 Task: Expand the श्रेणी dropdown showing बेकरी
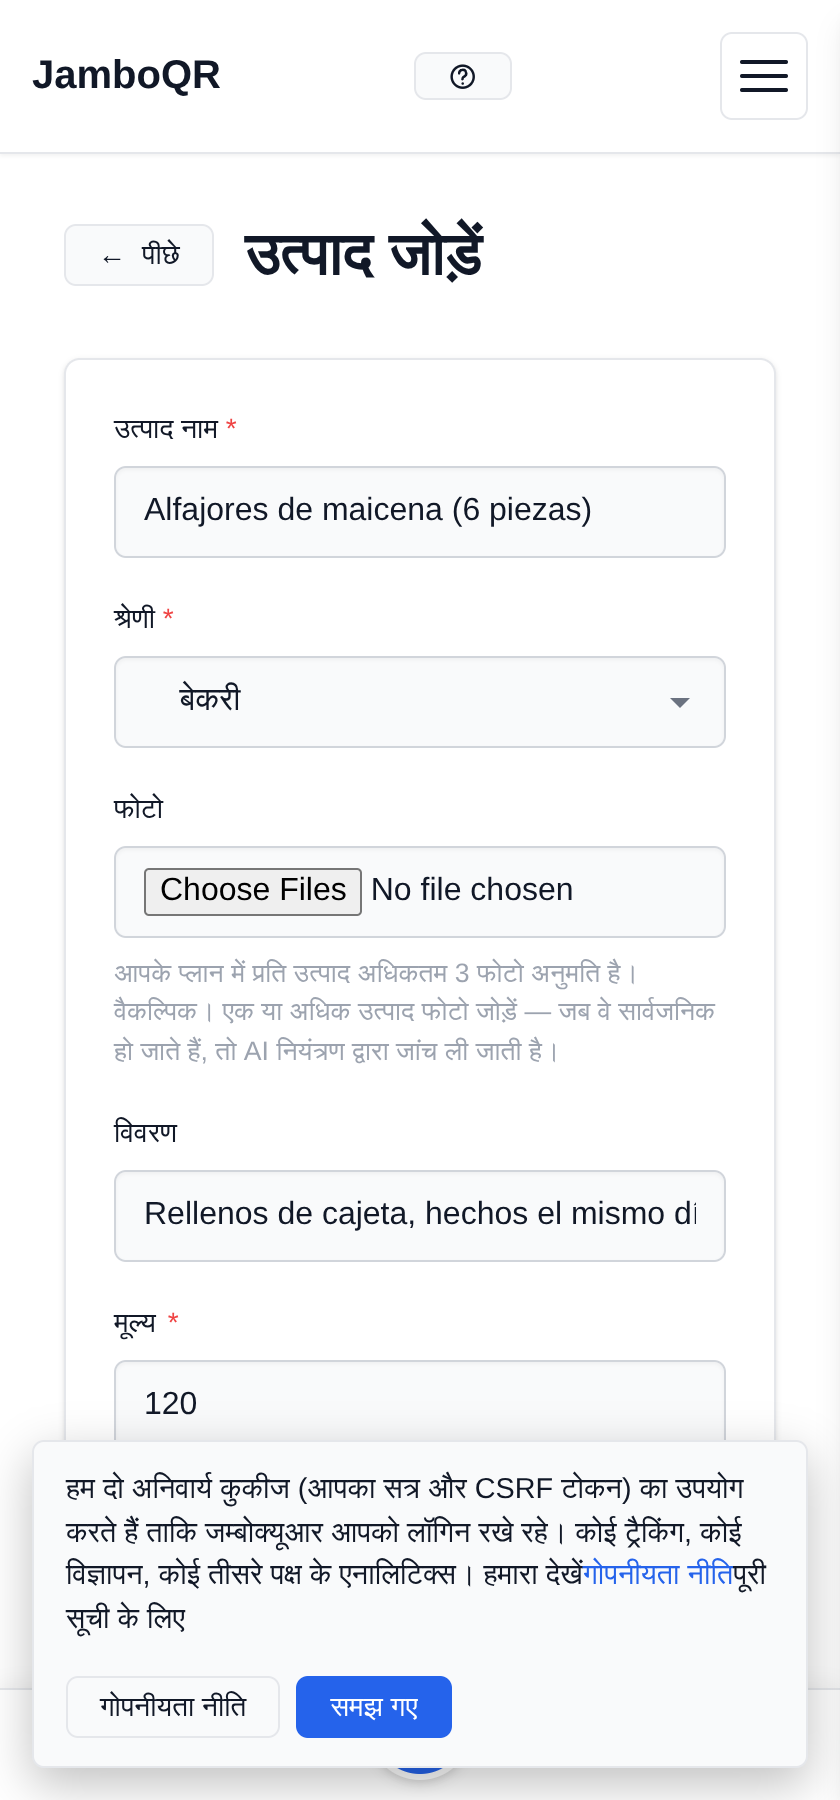pyautogui.click(x=420, y=702)
